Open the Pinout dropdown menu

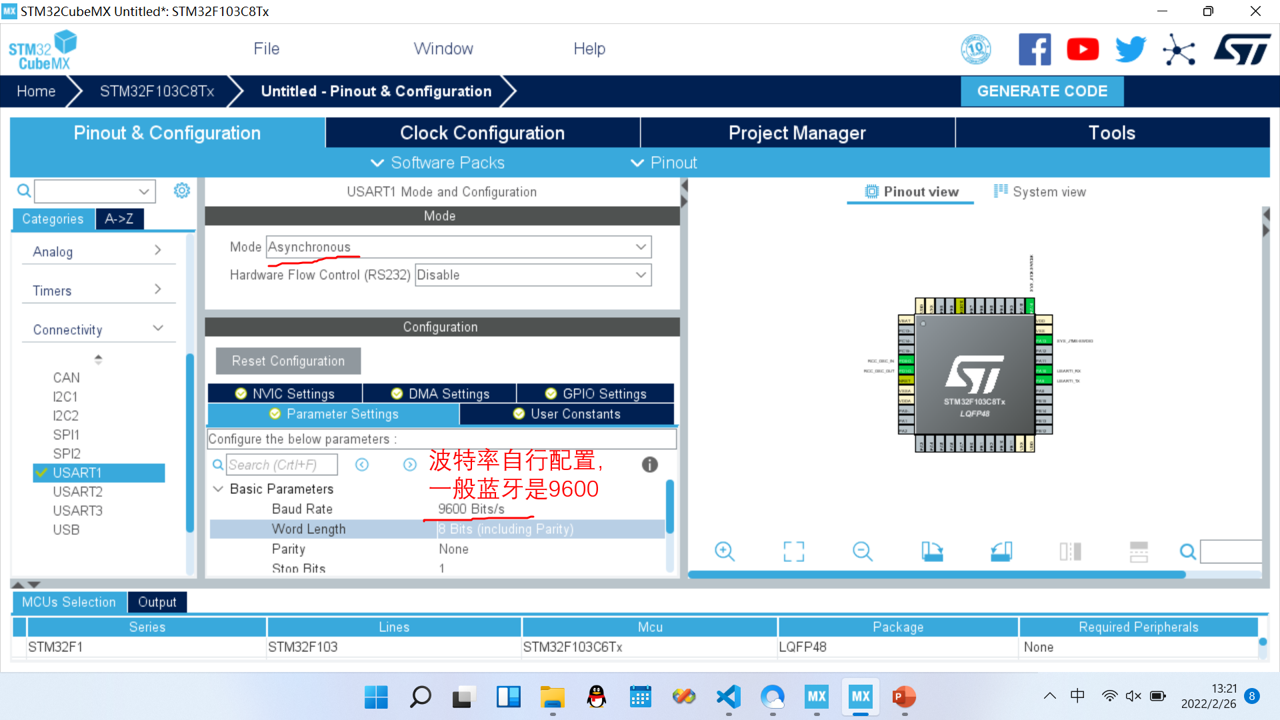pyautogui.click(x=664, y=163)
